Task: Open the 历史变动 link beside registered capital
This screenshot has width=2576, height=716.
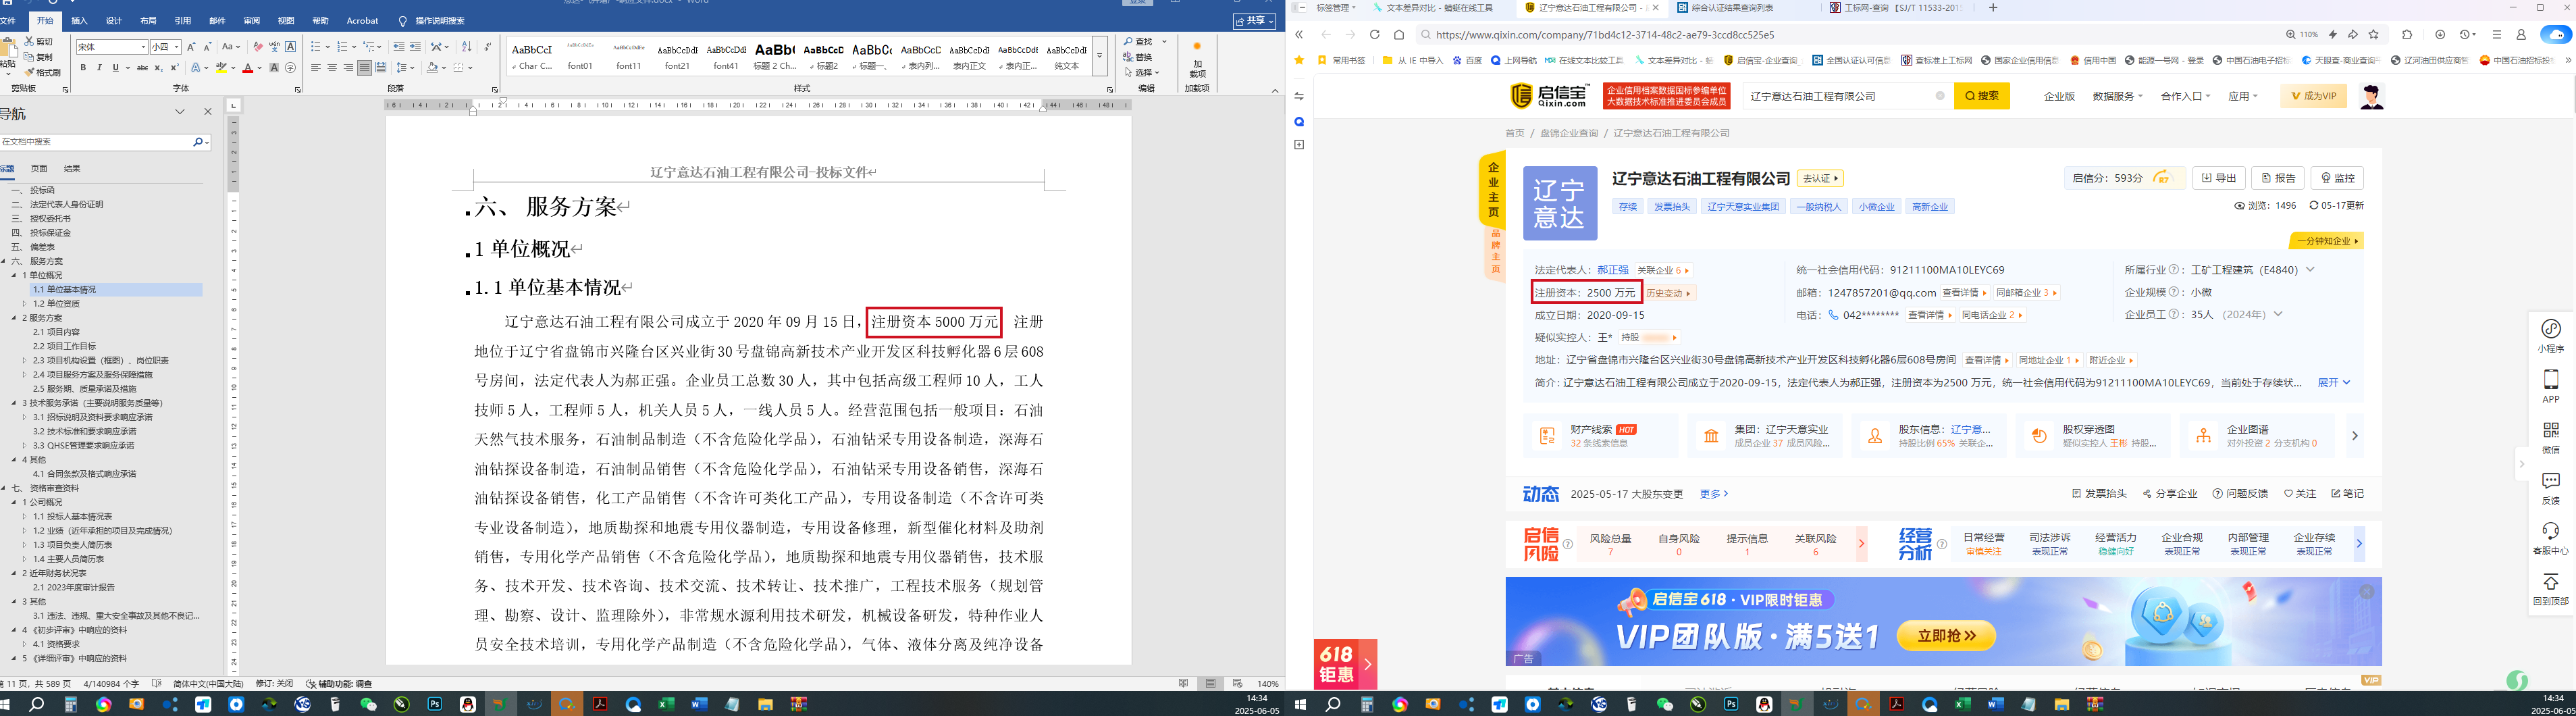Action: [x=1669, y=294]
